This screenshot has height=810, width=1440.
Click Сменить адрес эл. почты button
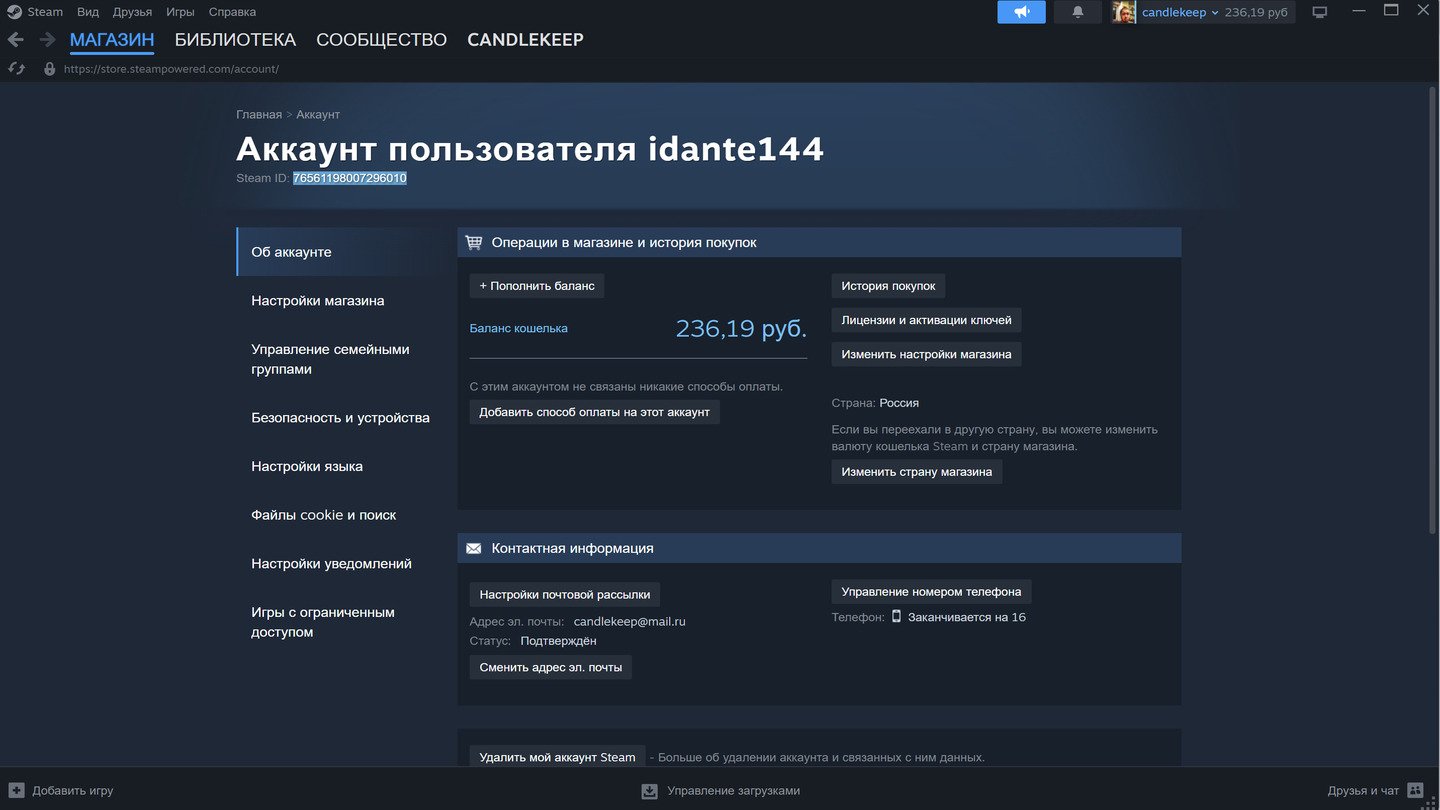pos(551,667)
